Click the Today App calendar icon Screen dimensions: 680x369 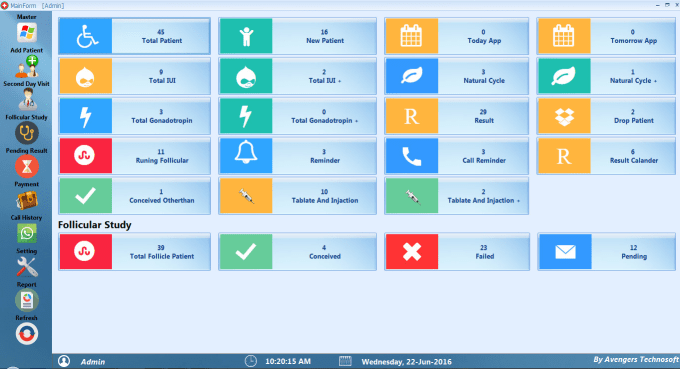click(x=412, y=36)
